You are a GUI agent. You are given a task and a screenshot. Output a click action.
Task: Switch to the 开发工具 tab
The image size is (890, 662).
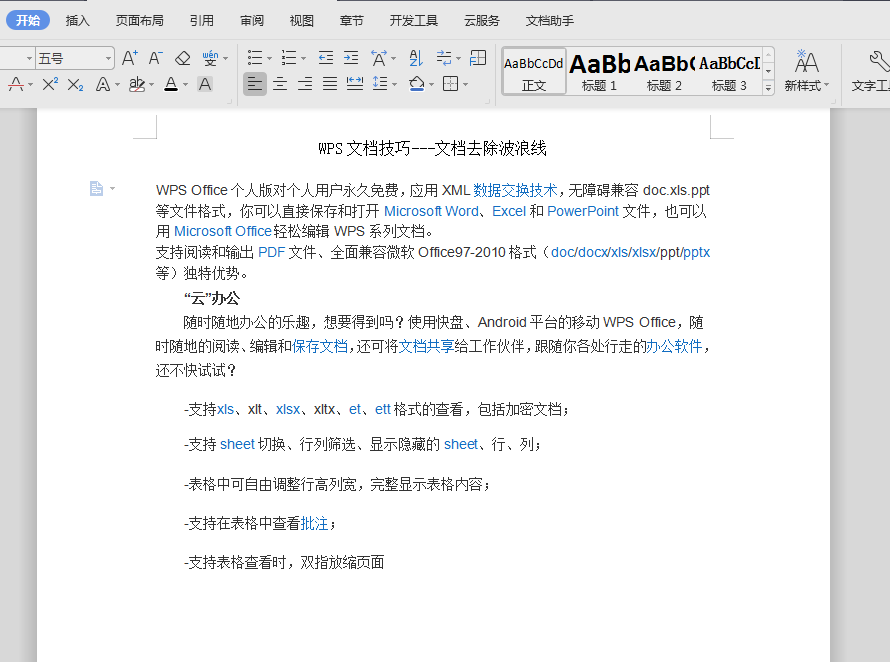(414, 20)
